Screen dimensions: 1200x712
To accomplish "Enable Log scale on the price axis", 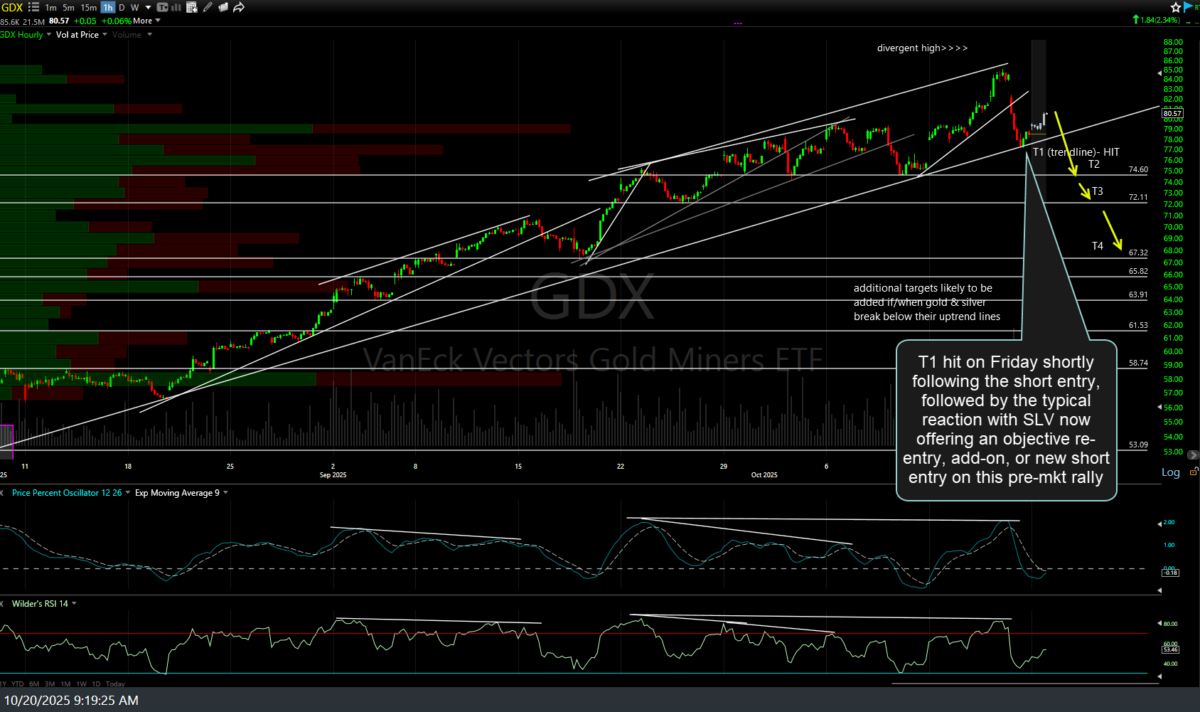I will tap(1170, 471).
